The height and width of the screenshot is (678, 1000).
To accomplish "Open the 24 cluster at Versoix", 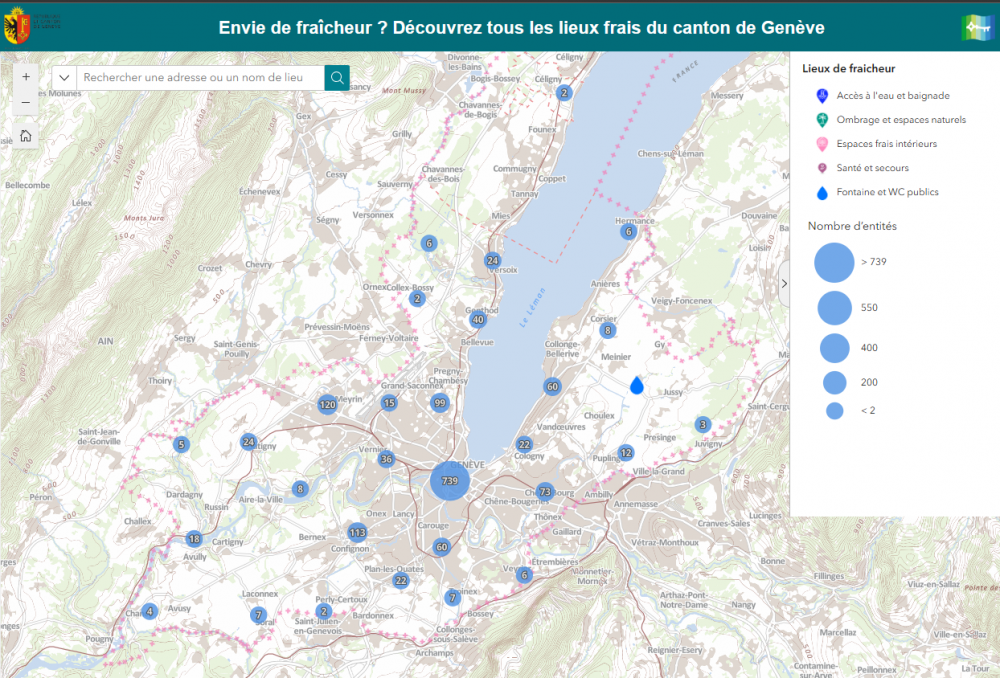I will (492, 260).
